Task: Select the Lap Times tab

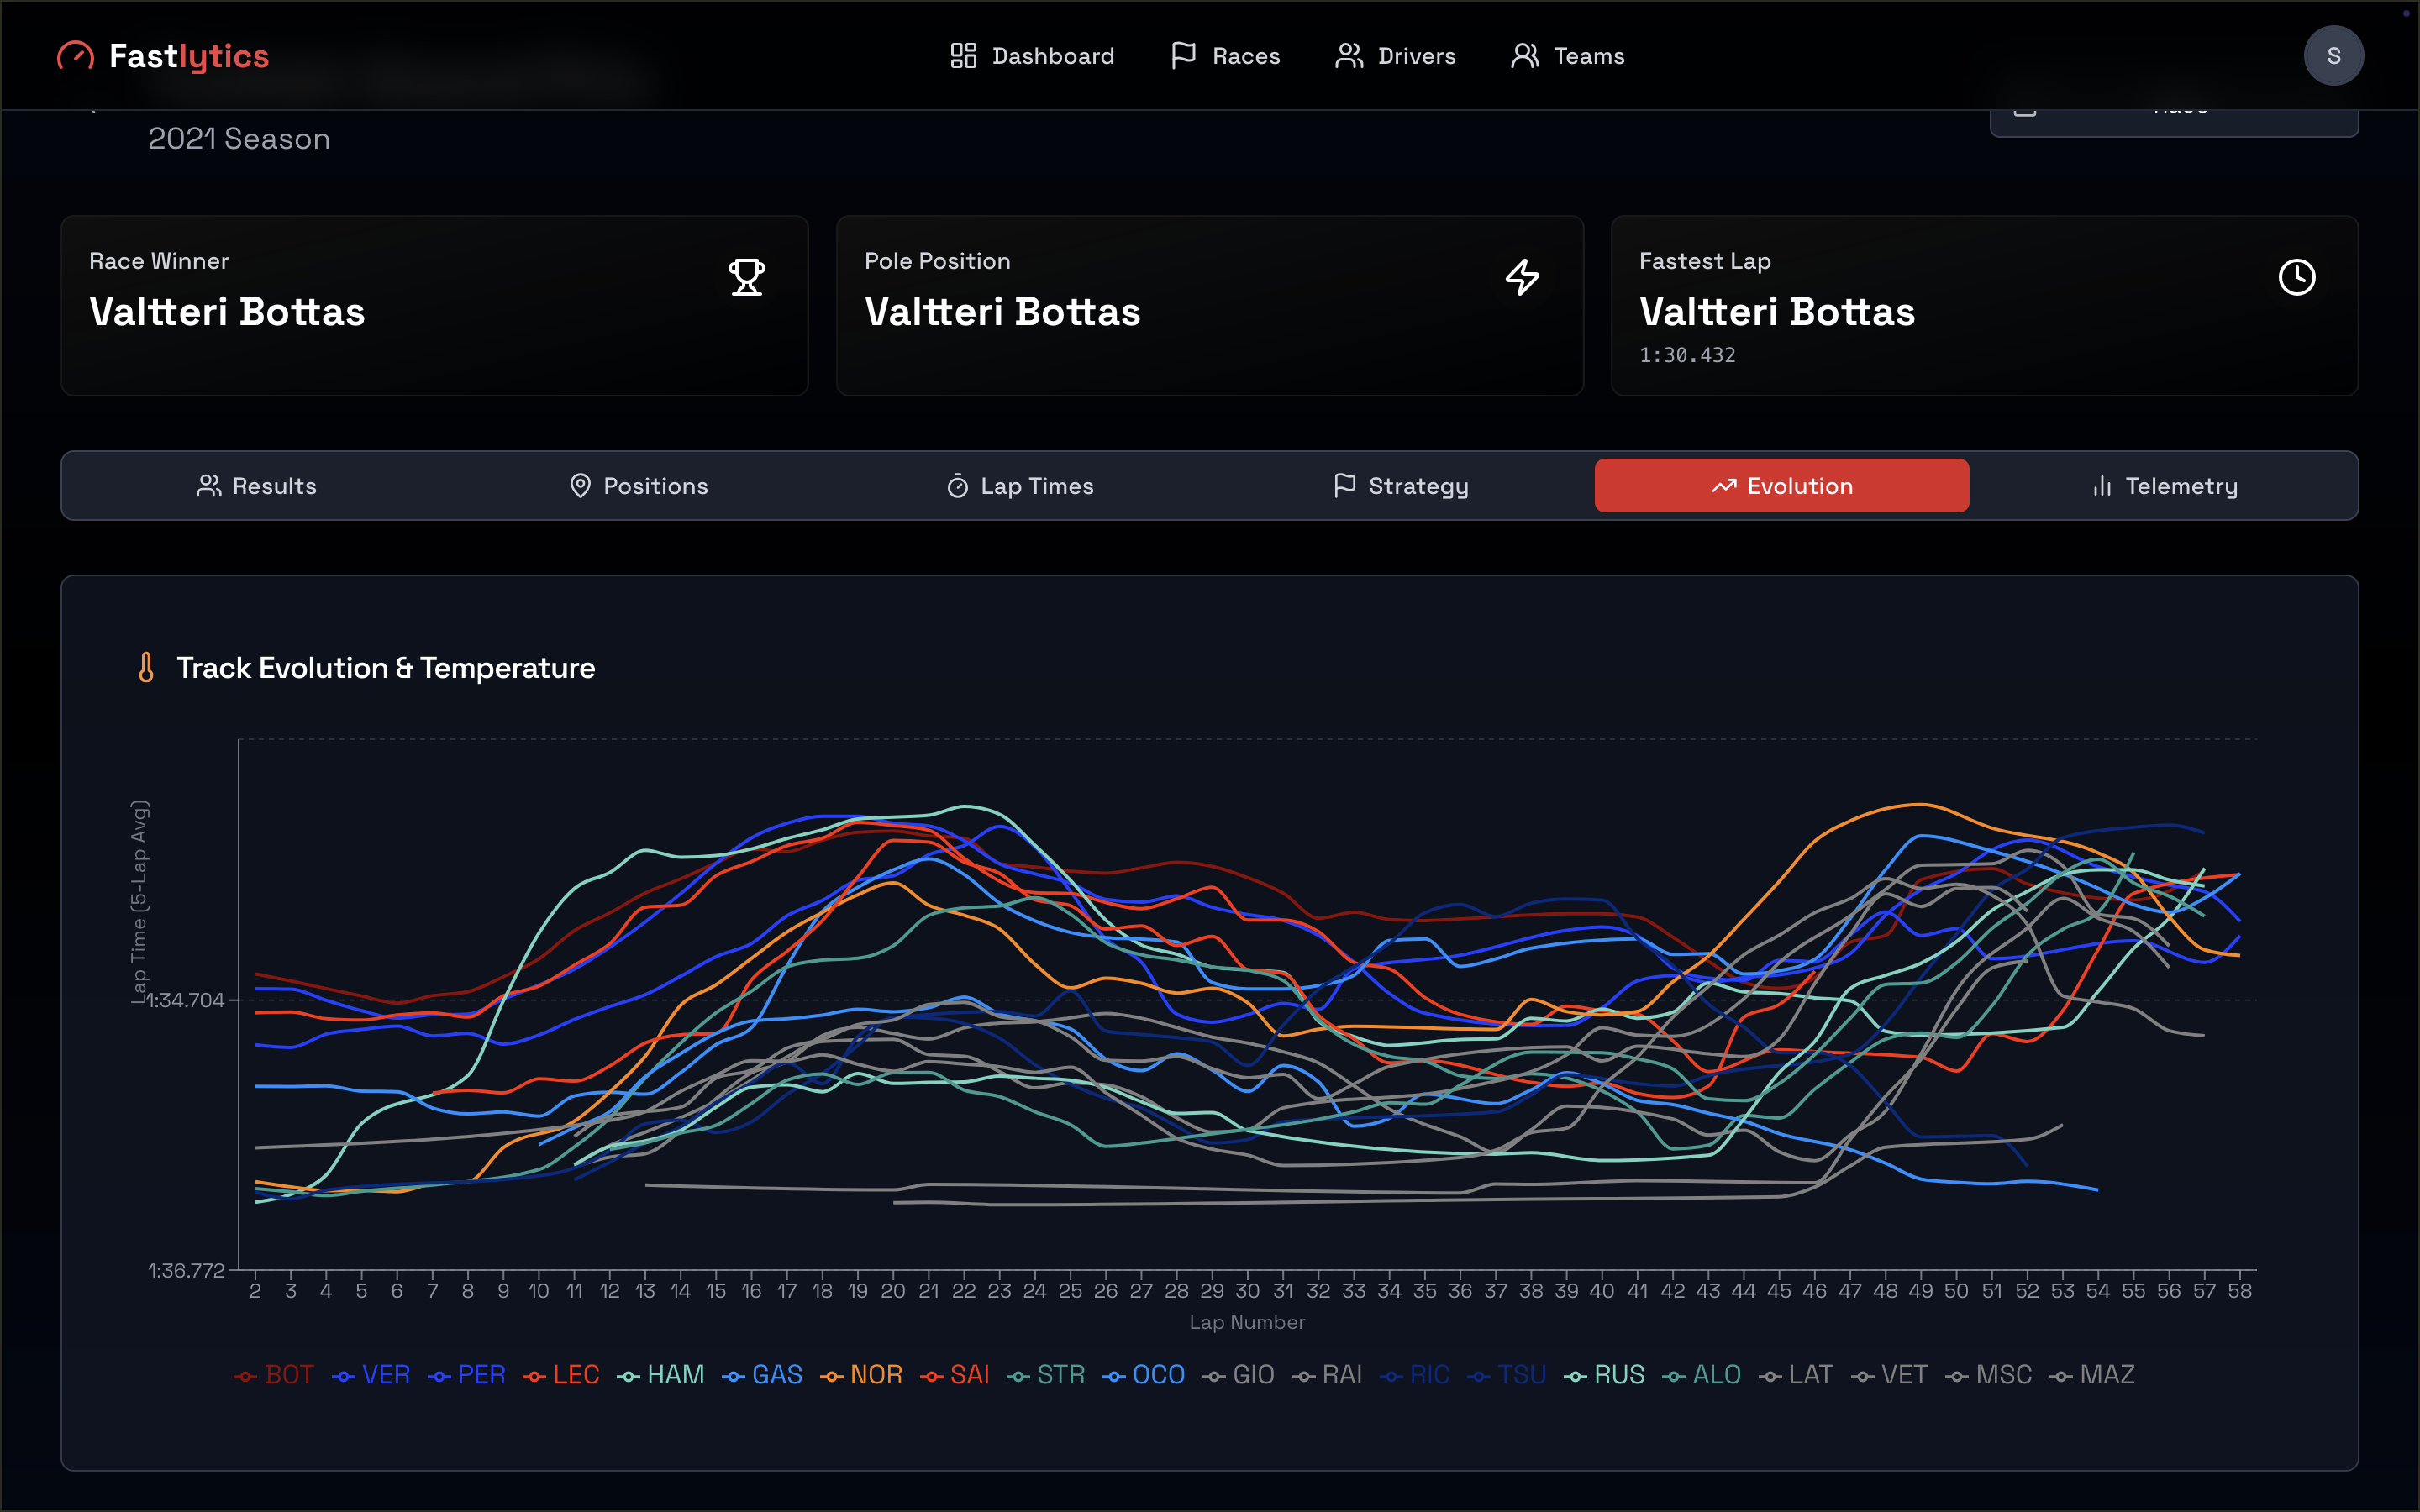Action: 1020,486
